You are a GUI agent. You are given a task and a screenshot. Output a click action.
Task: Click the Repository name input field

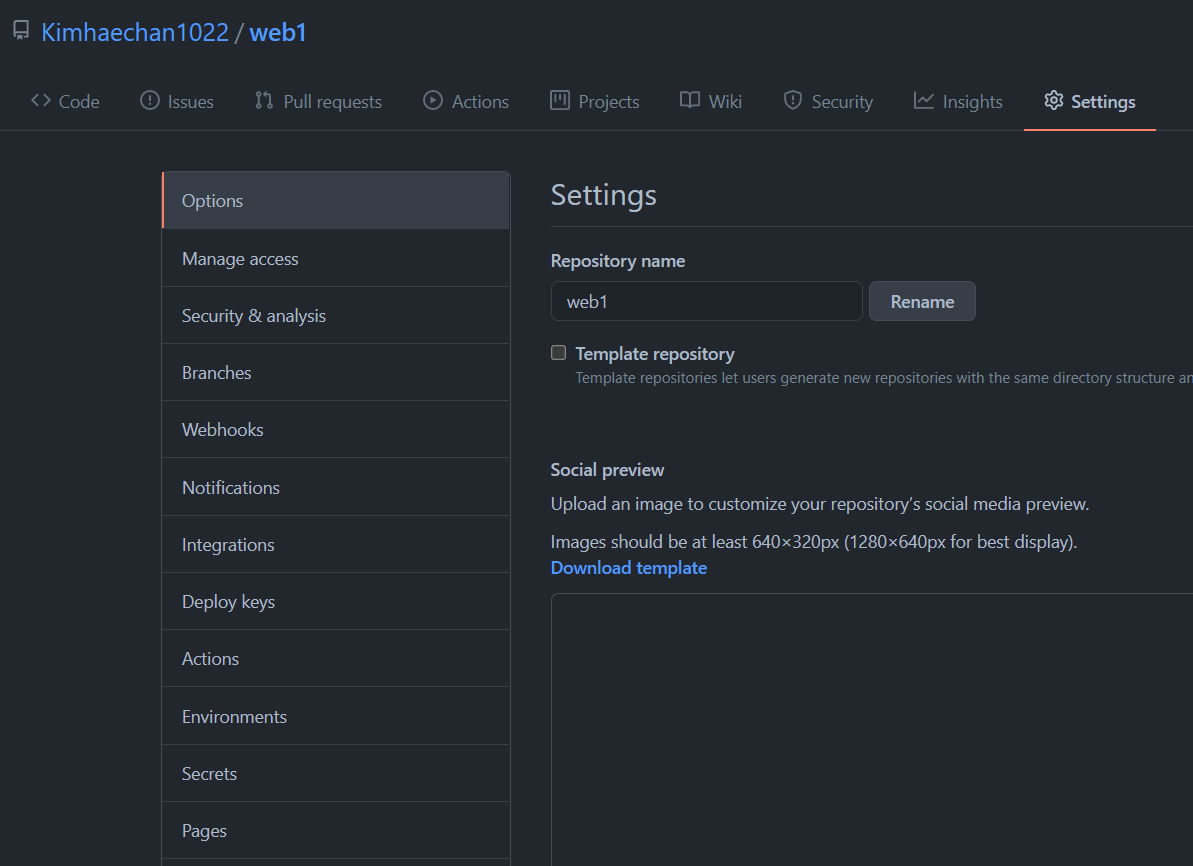pyautogui.click(x=707, y=301)
